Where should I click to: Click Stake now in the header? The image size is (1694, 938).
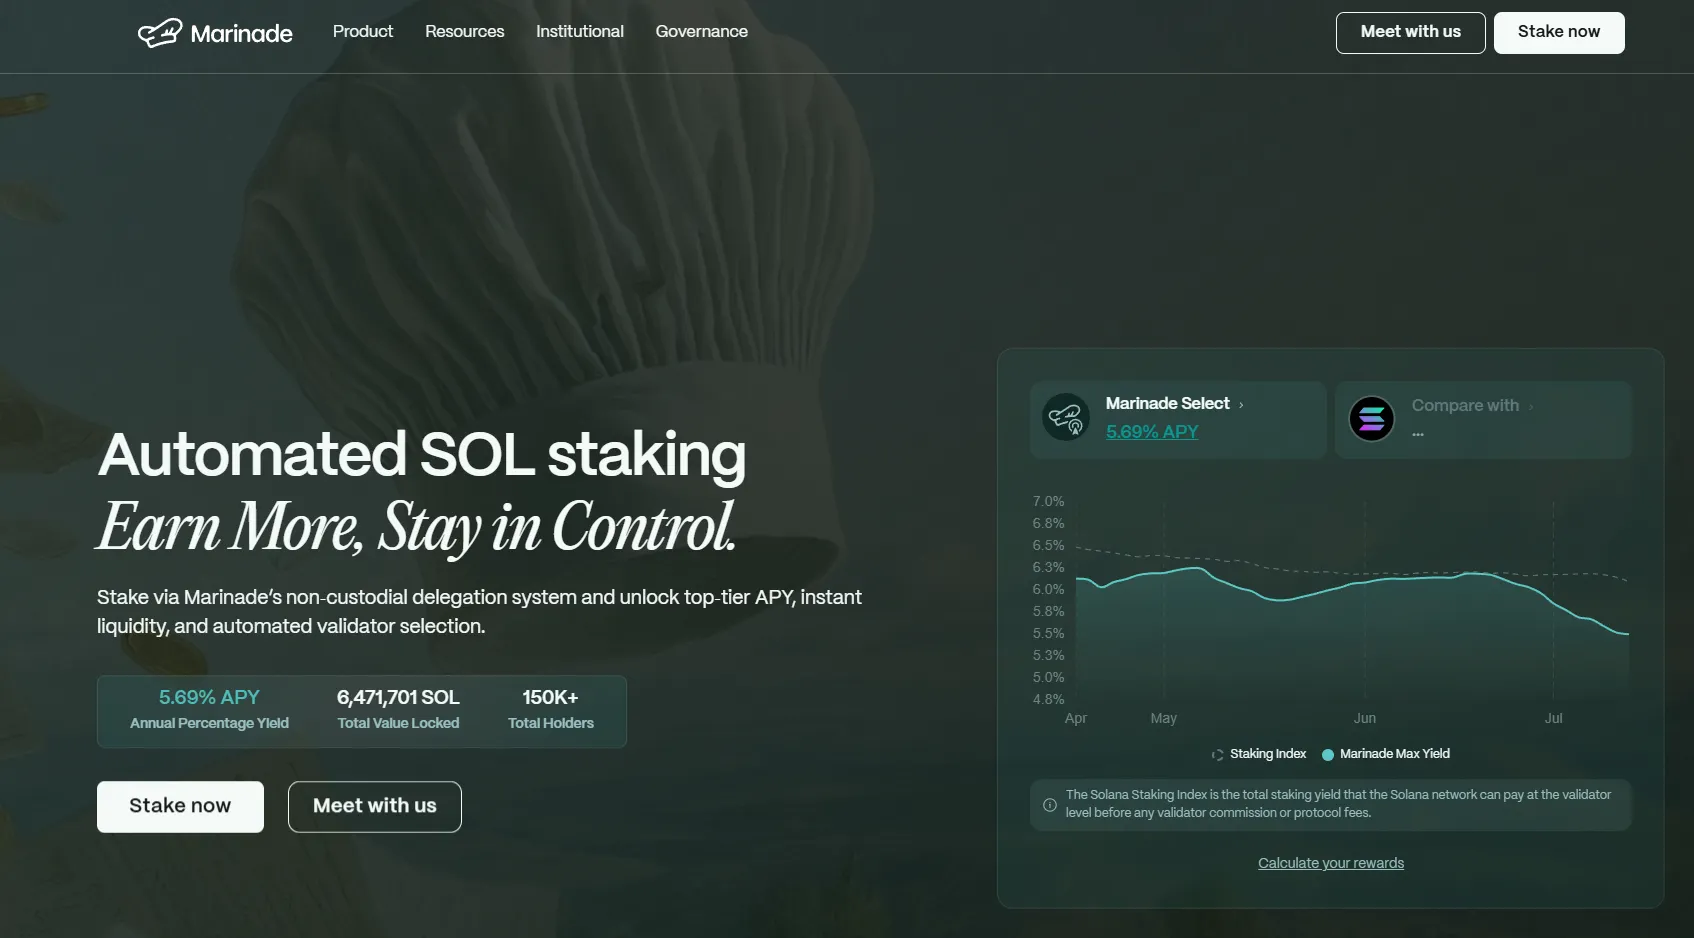tap(1559, 33)
